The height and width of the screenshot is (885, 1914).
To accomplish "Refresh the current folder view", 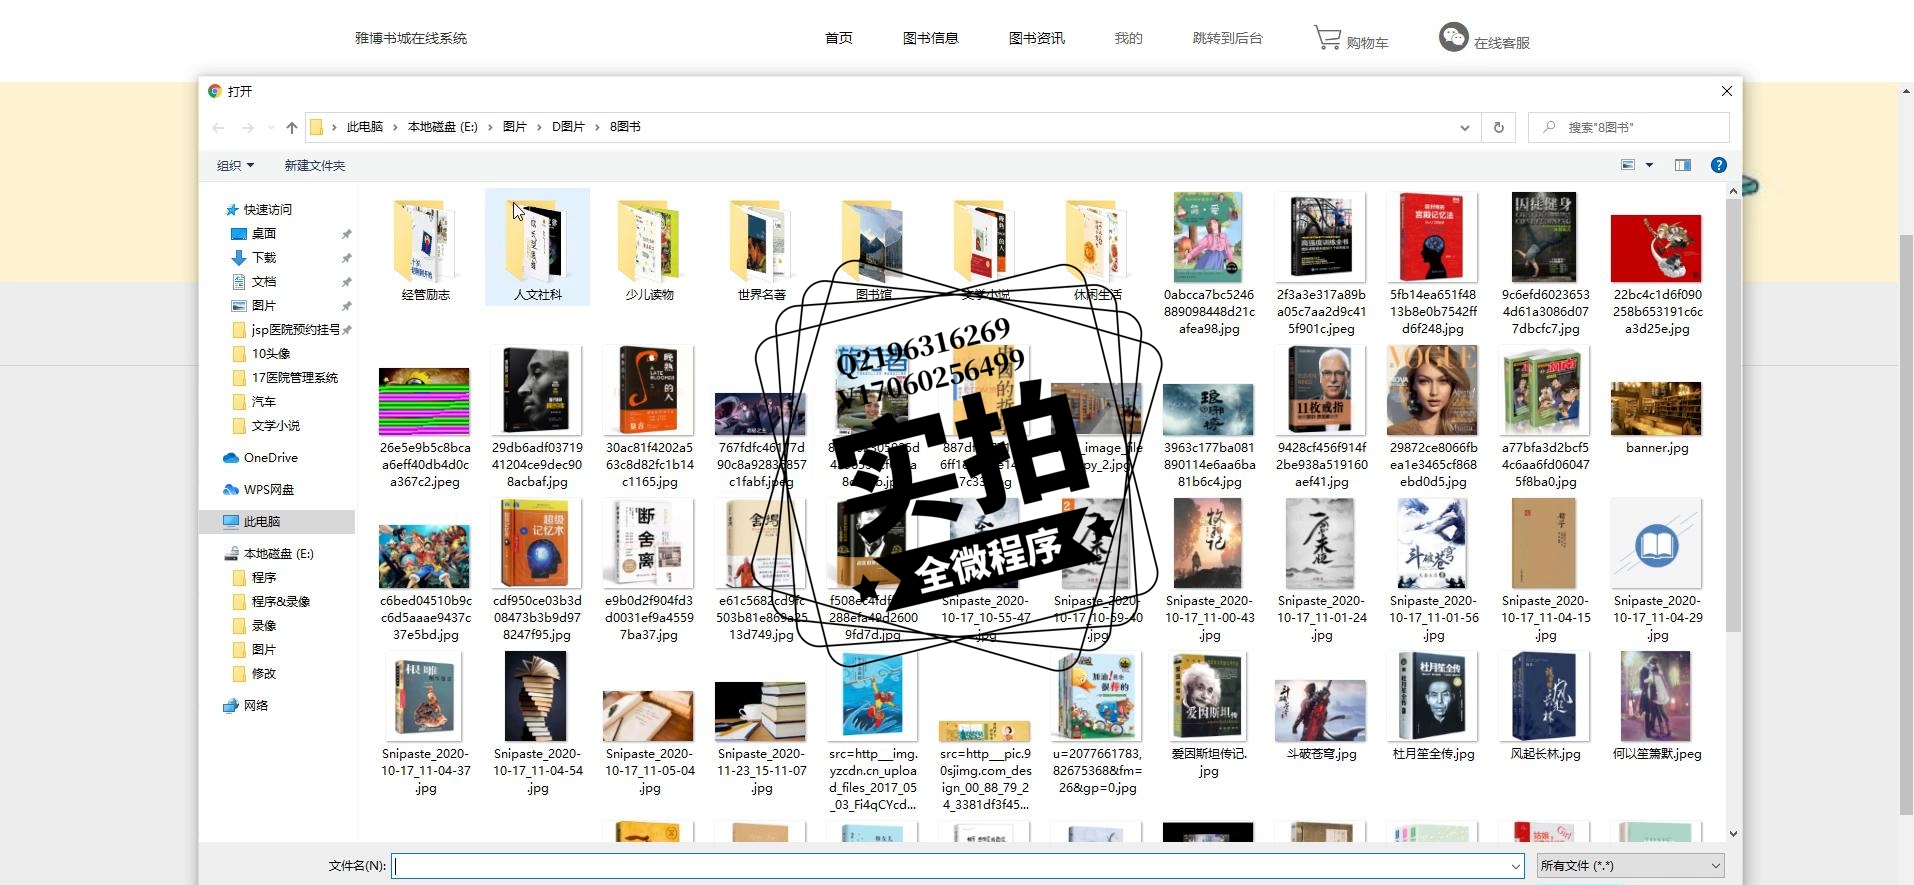I will pos(1498,128).
